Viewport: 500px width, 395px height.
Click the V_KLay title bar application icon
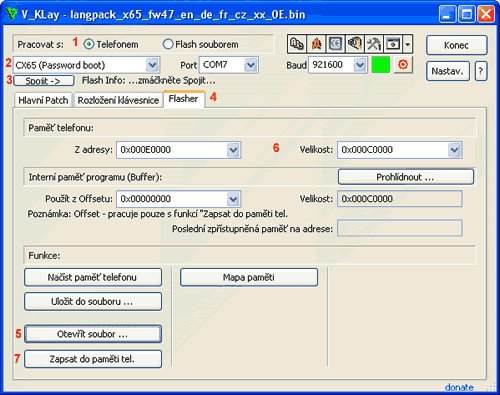click(x=12, y=14)
